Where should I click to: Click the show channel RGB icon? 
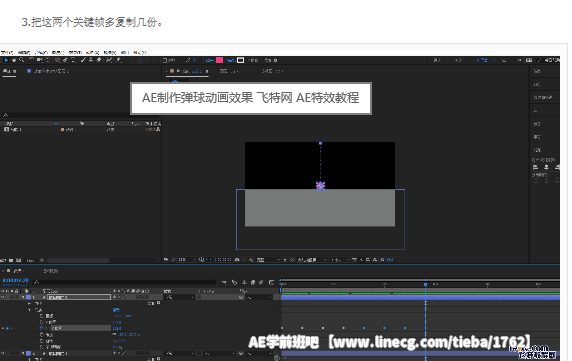pyautogui.click(x=251, y=260)
